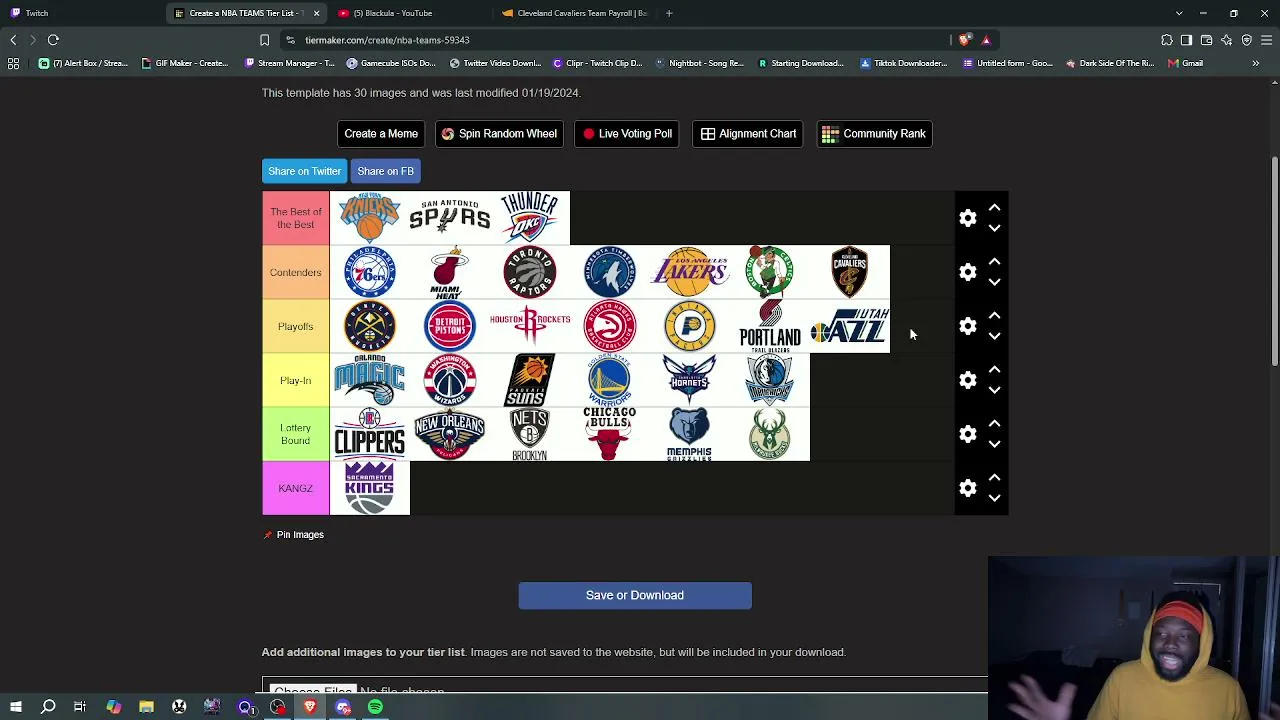The image size is (1280, 720).
Task: Select the Washington Wizards logo
Action: click(x=450, y=380)
